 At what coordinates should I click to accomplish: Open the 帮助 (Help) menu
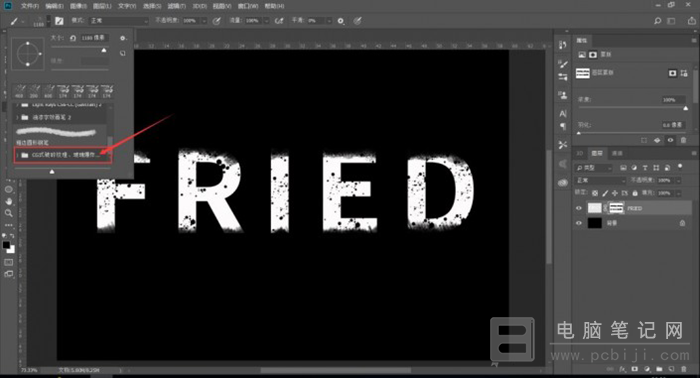click(x=274, y=6)
